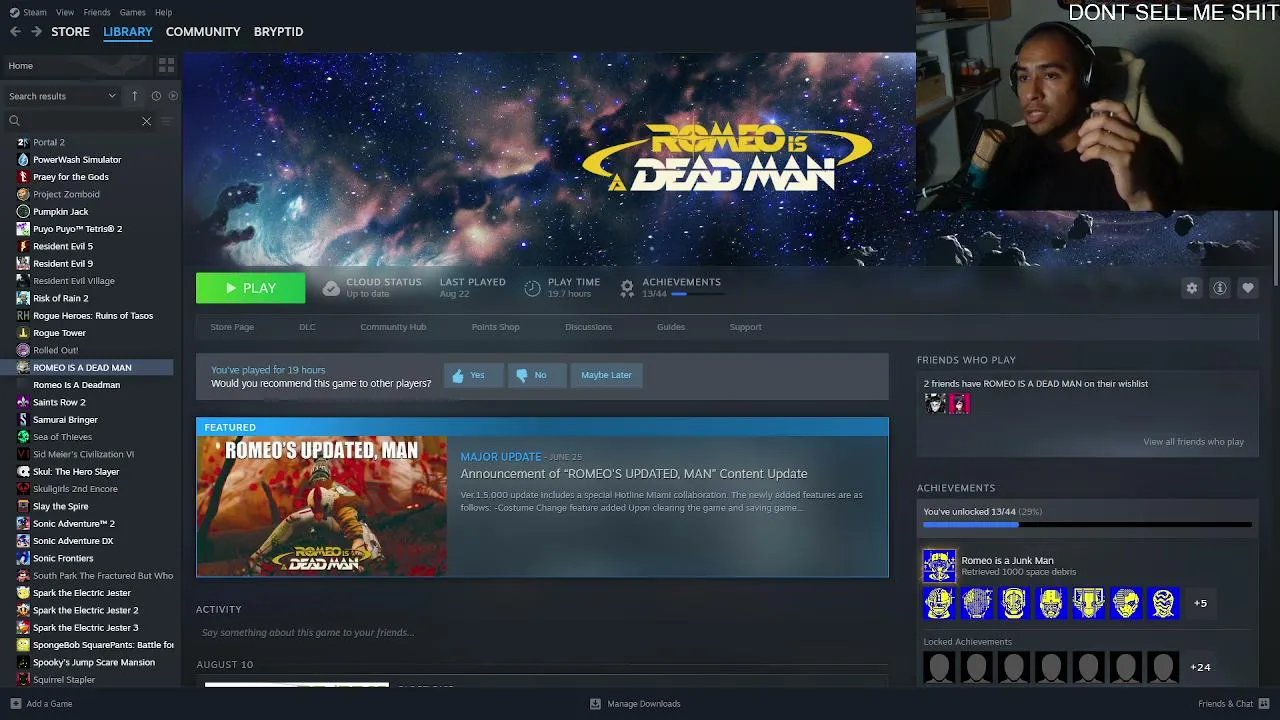Screen dimensions: 1280x720
Task: Click the Portal 2 game icon
Action: tap(23, 142)
